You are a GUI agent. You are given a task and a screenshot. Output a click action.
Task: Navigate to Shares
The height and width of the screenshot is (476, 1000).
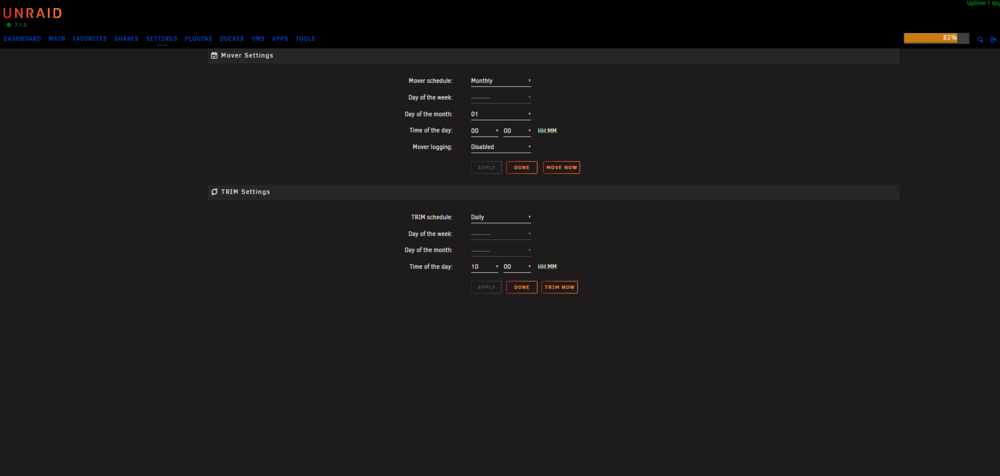coord(126,39)
